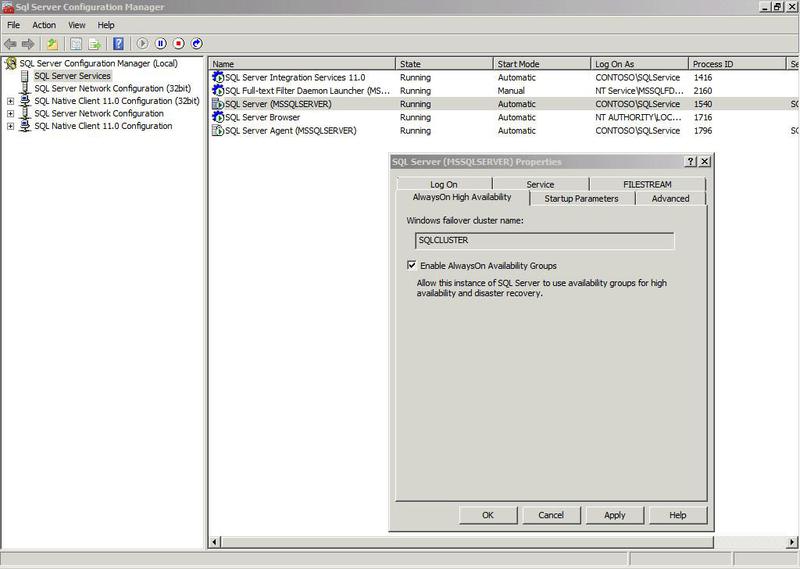The width and height of the screenshot is (800, 569).
Task: Click Process ID value 1540
Action: pyautogui.click(x=703, y=104)
